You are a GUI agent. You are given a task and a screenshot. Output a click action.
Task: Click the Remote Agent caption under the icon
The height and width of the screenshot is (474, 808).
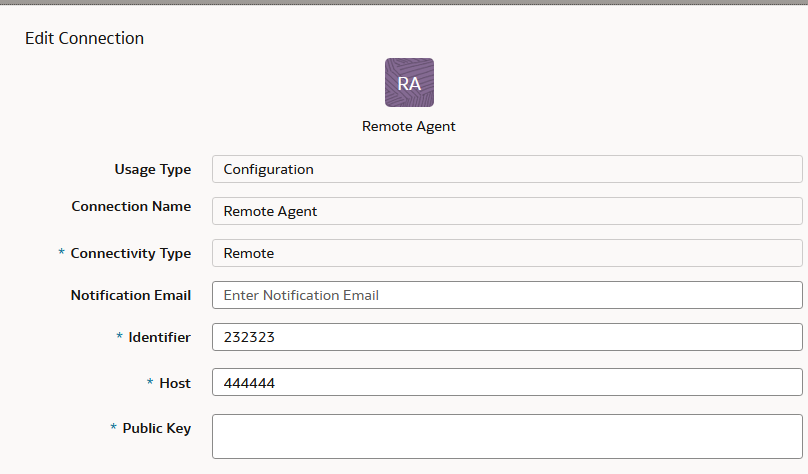click(x=409, y=126)
